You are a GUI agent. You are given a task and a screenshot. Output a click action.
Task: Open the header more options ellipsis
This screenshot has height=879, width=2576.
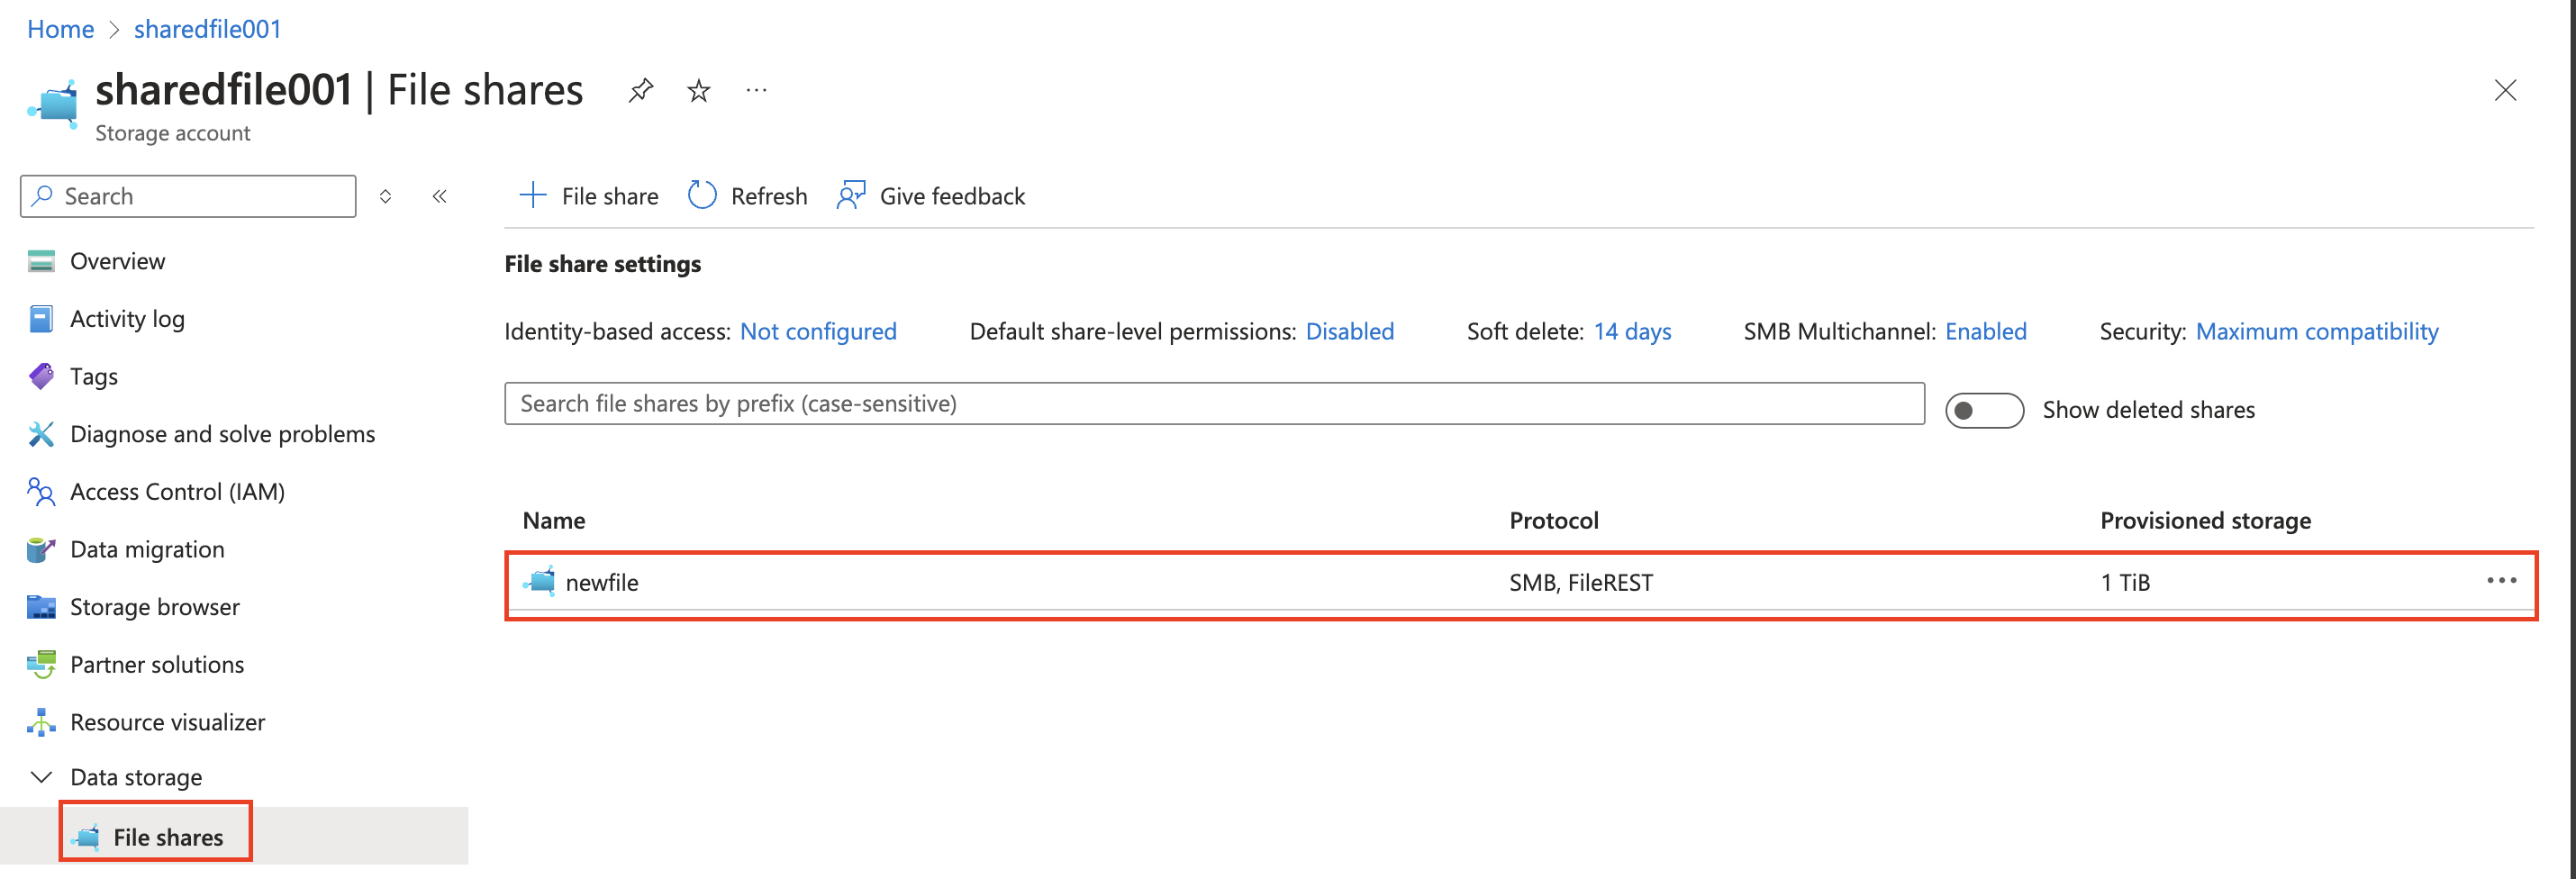(x=757, y=91)
